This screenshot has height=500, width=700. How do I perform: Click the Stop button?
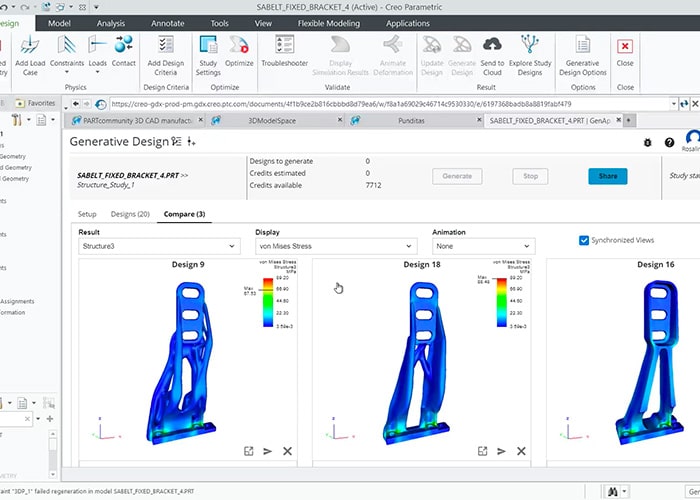tap(530, 176)
